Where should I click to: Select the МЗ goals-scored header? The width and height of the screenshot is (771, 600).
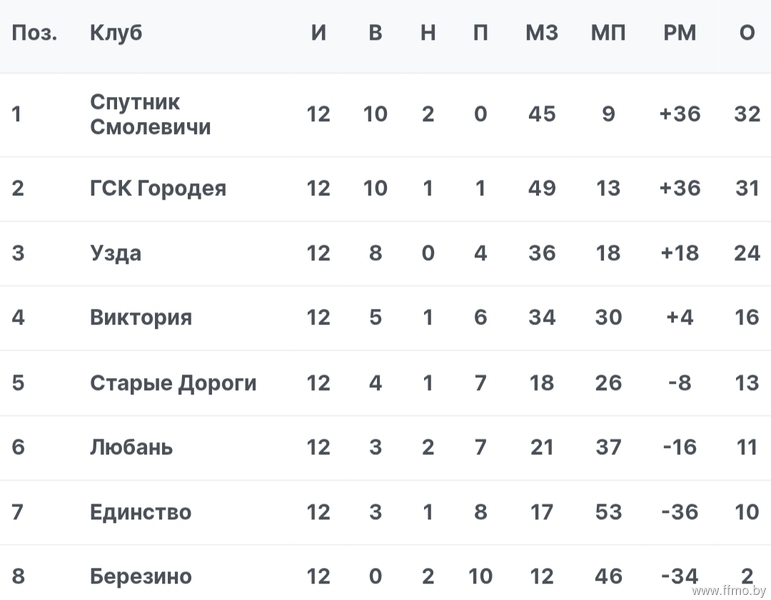tap(542, 33)
